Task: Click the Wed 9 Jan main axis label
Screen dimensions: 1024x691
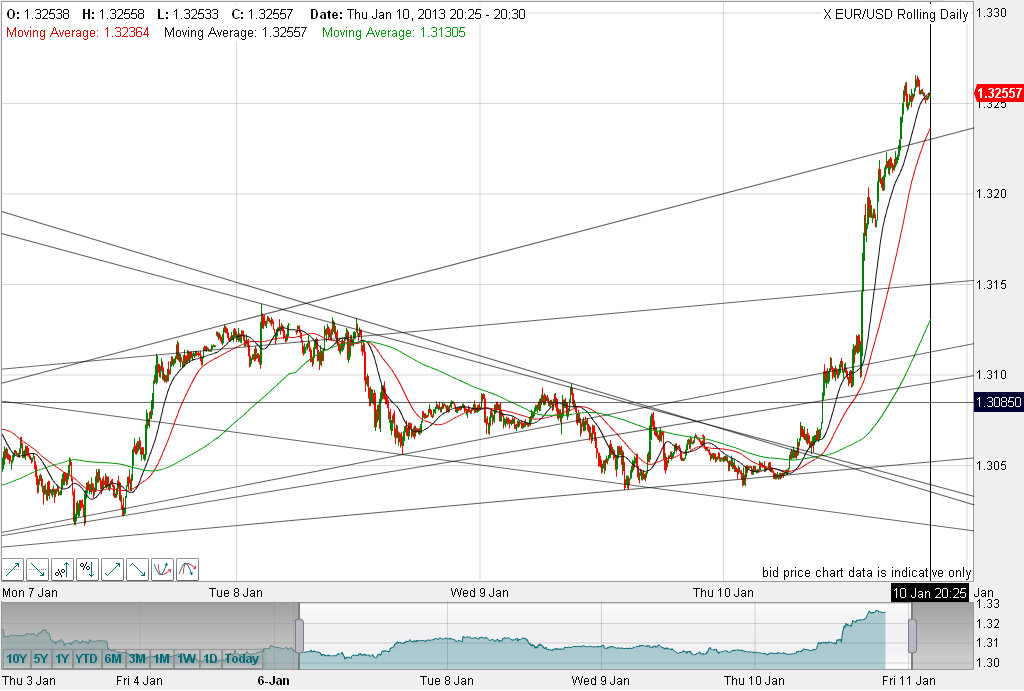Action: pos(479,593)
